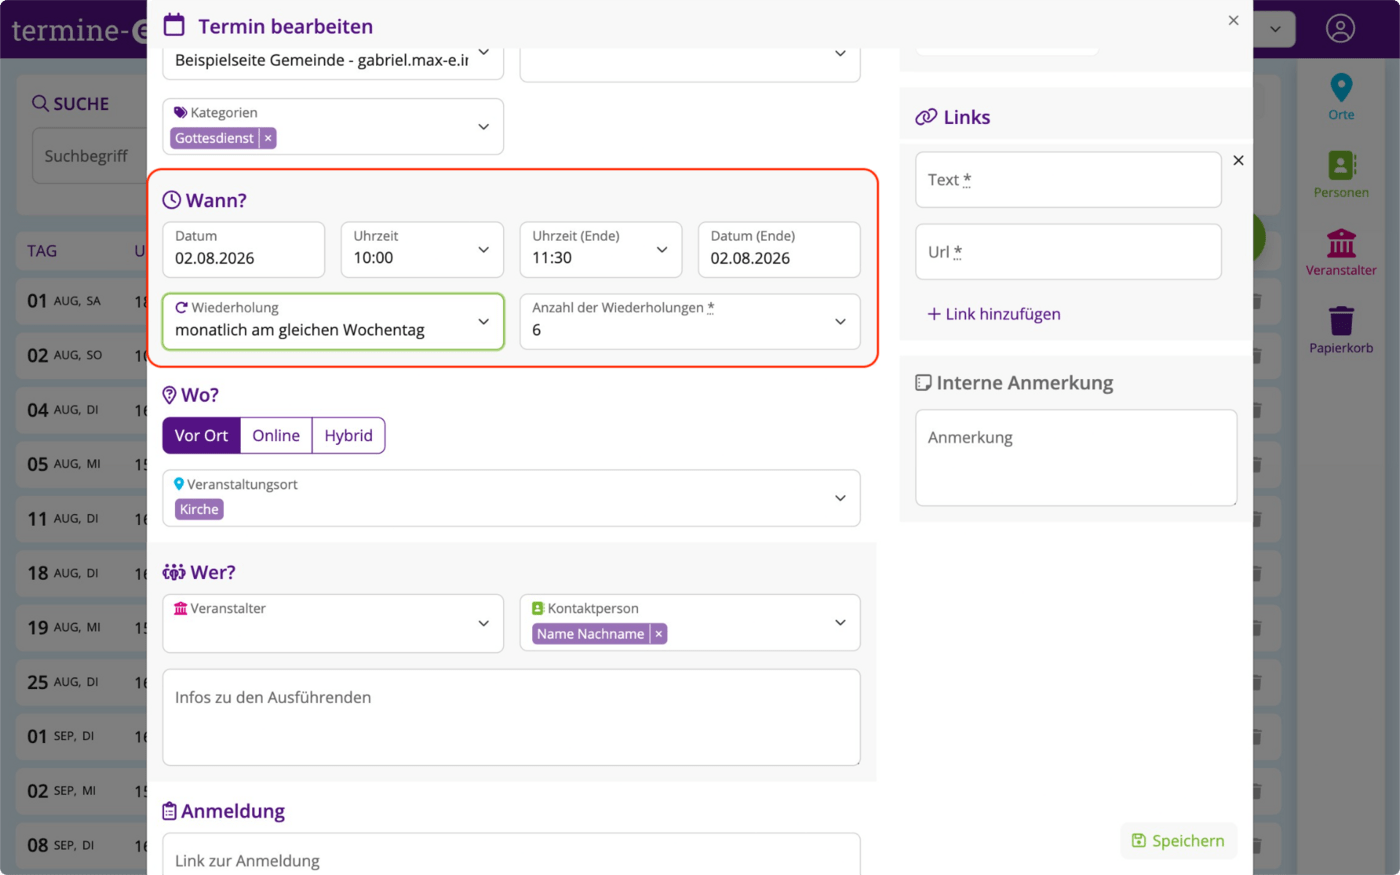Screen dimensions: 1400x875
Task: Save the appointment with Speichern
Action: (x=1178, y=841)
